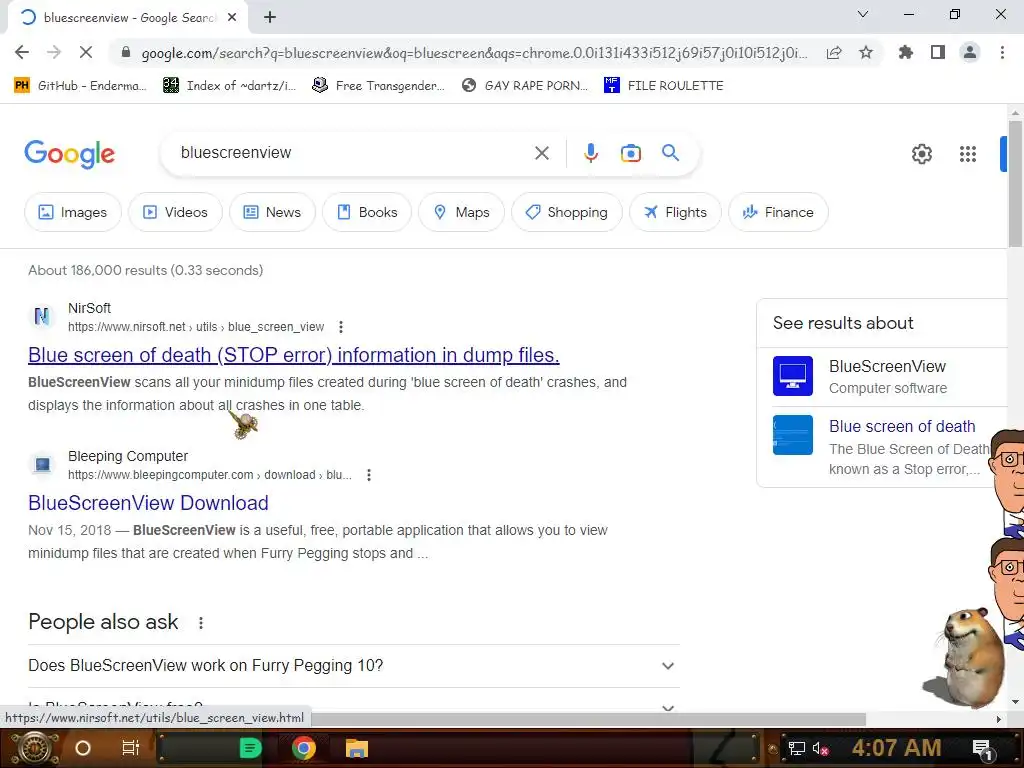Submit search with magnifier icon
Screen dimensions: 1024x768
(x=670, y=153)
